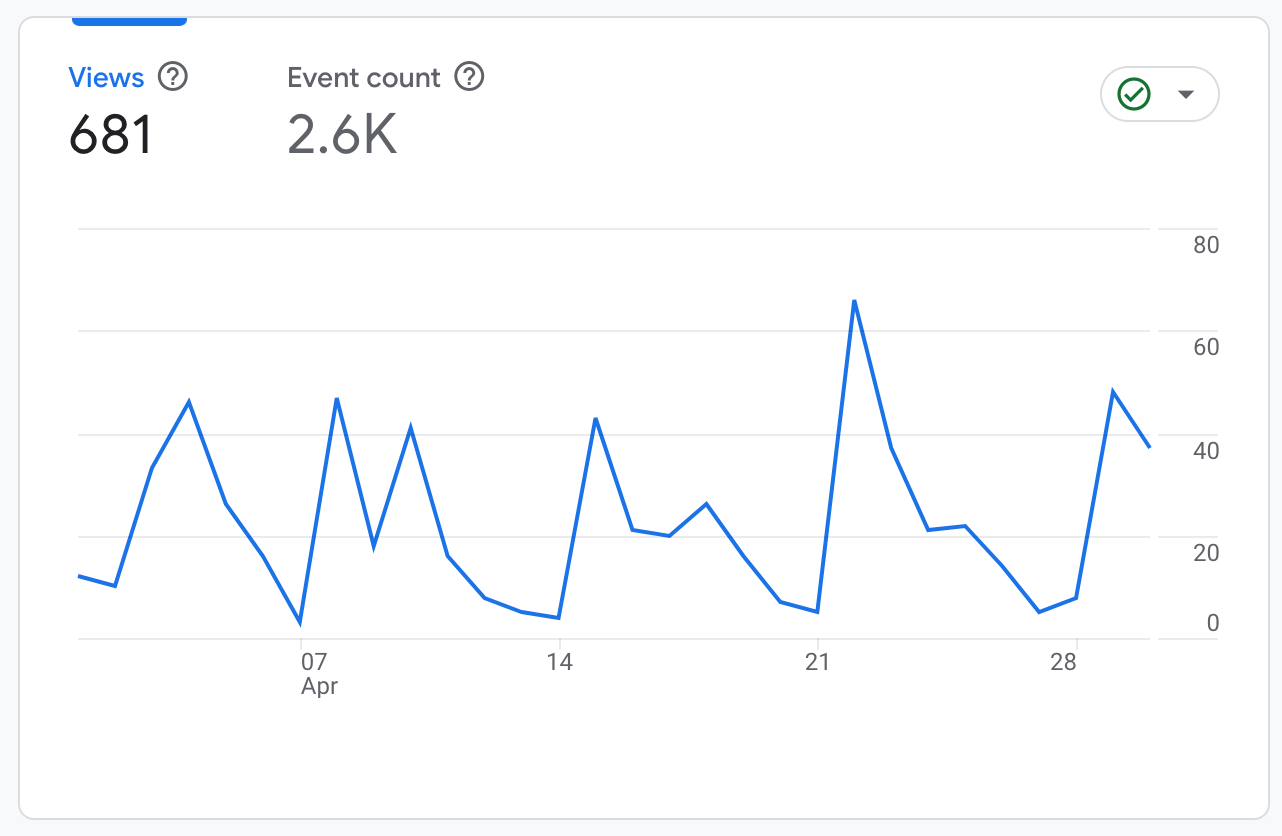
Task: Click the 60 label on the y-axis
Action: (x=1206, y=348)
